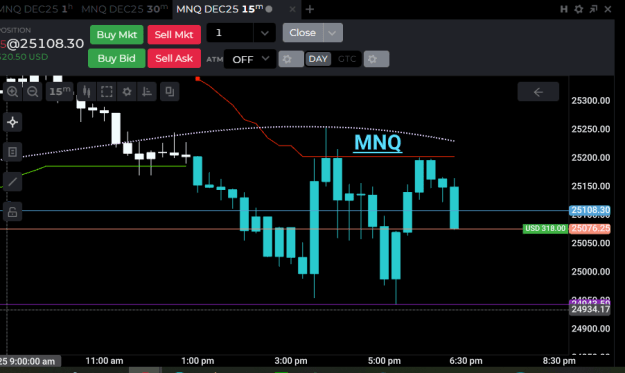Switch to MNQ DEC25 30m tab
The width and height of the screenshot is (625, 373).
point(125,9)
